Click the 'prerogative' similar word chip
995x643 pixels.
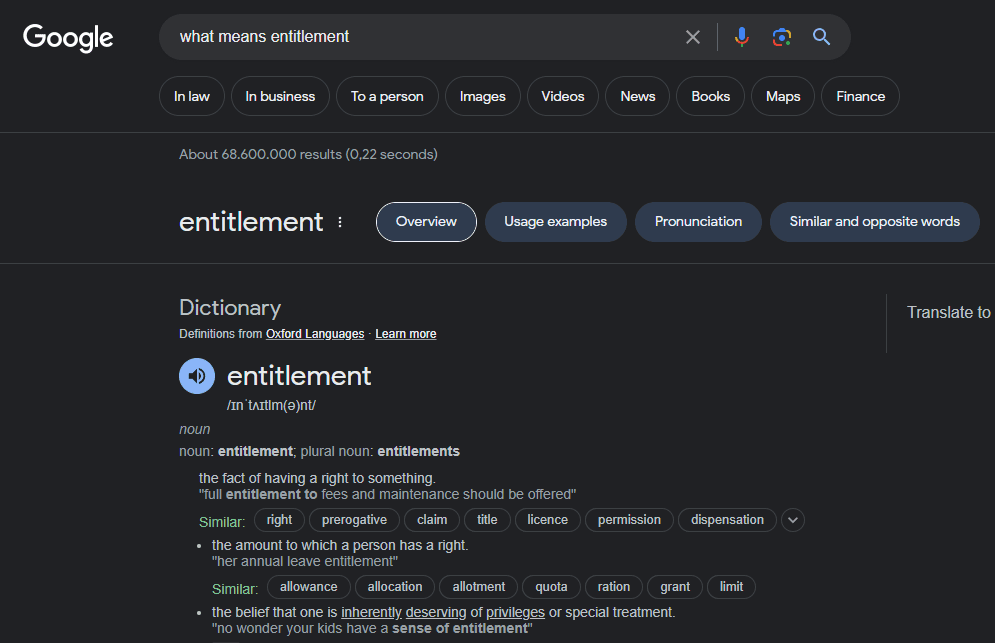[x=354, y=520]
